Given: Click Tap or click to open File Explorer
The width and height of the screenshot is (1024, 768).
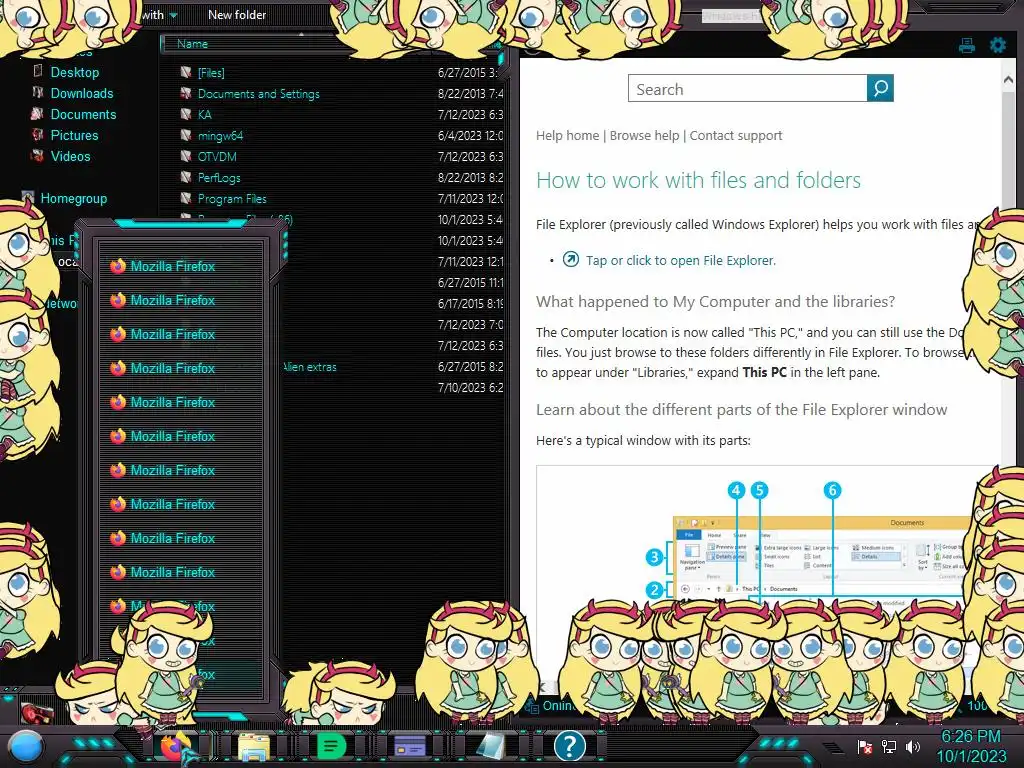Looking at the screenshot, I should click(680, 260).
